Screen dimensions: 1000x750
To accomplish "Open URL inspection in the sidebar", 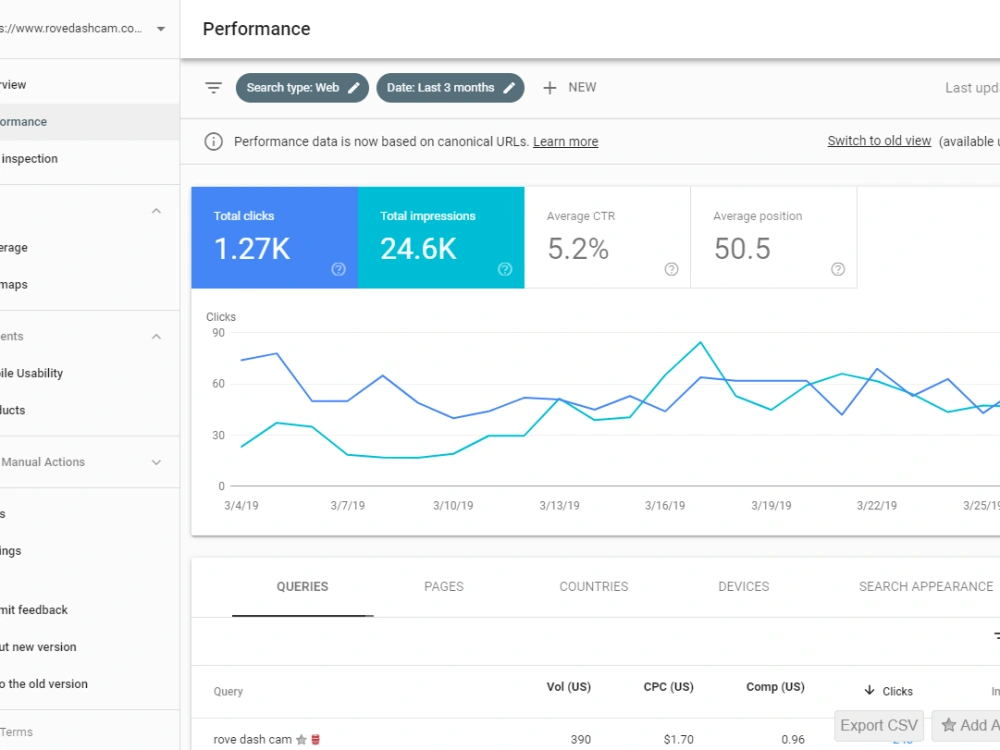I will pyautogui.click(x=89, y=159).
